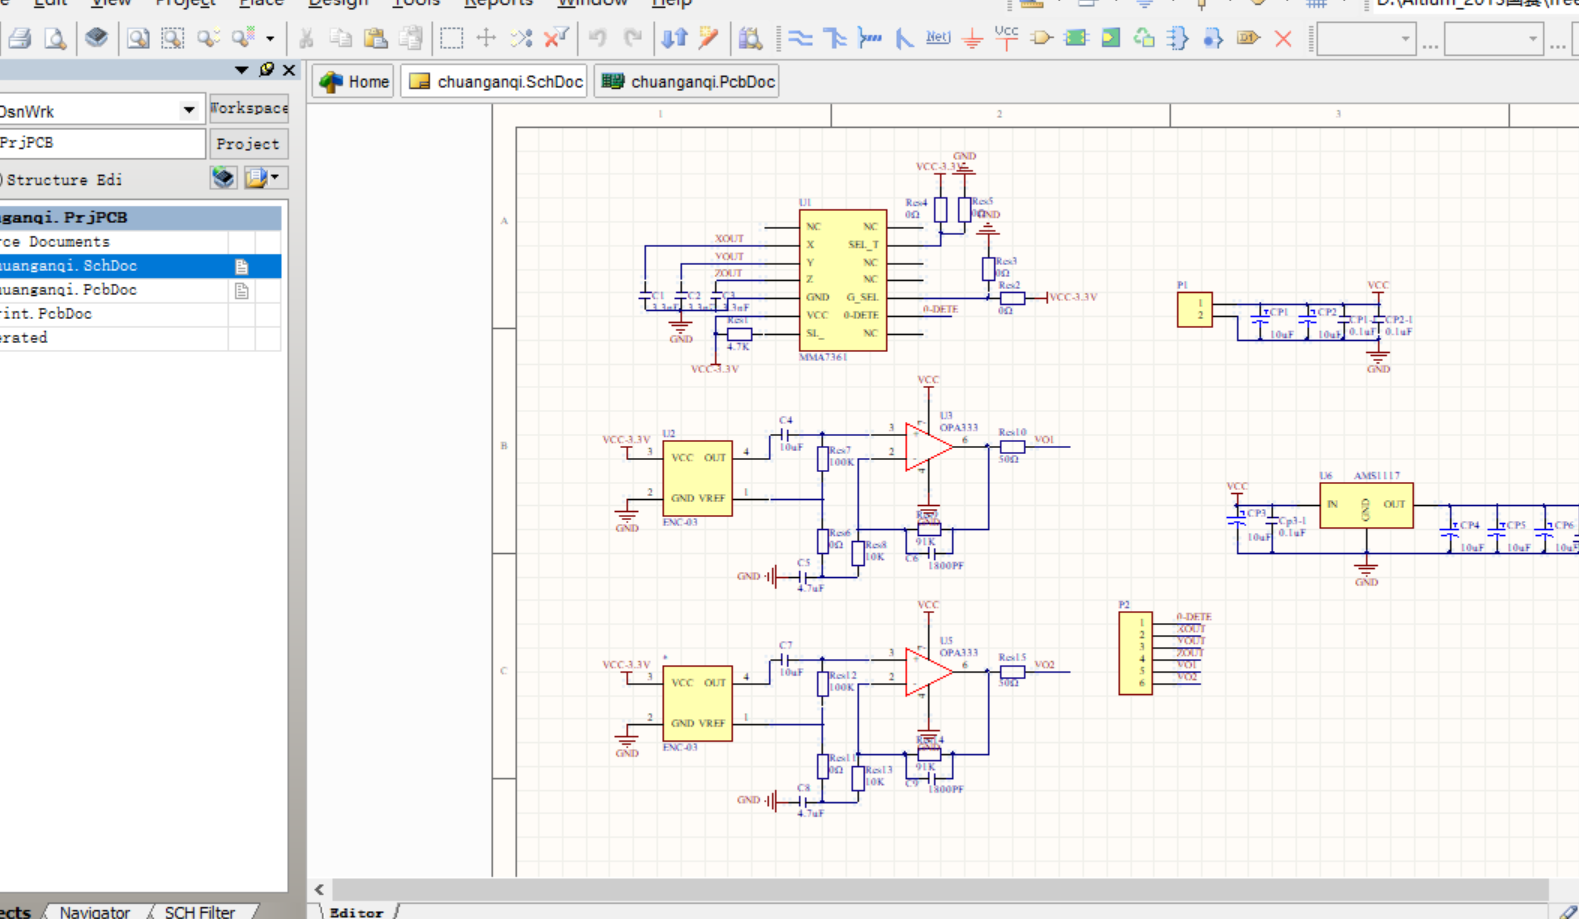Click the Compile project chip button
This screenshot has height=919, width=1579.
[x=223, y=178]
